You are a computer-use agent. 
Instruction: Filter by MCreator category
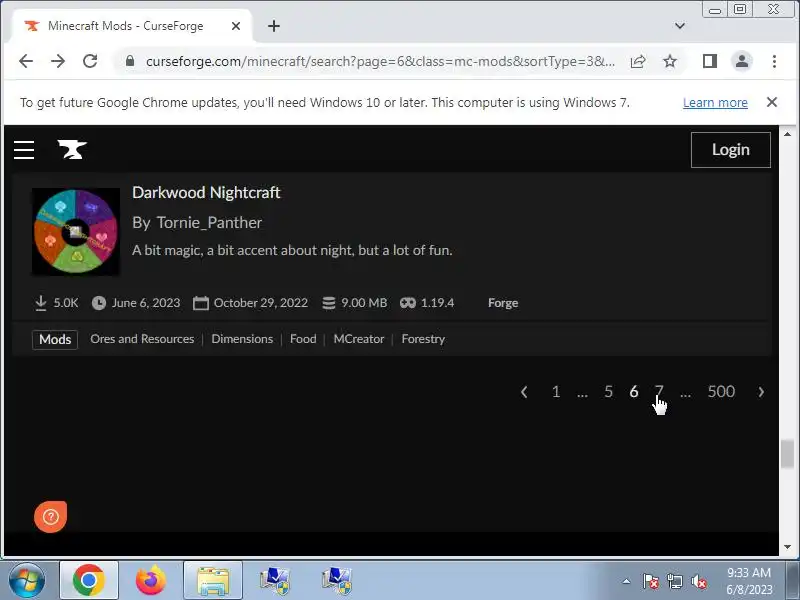click(359, 339)
